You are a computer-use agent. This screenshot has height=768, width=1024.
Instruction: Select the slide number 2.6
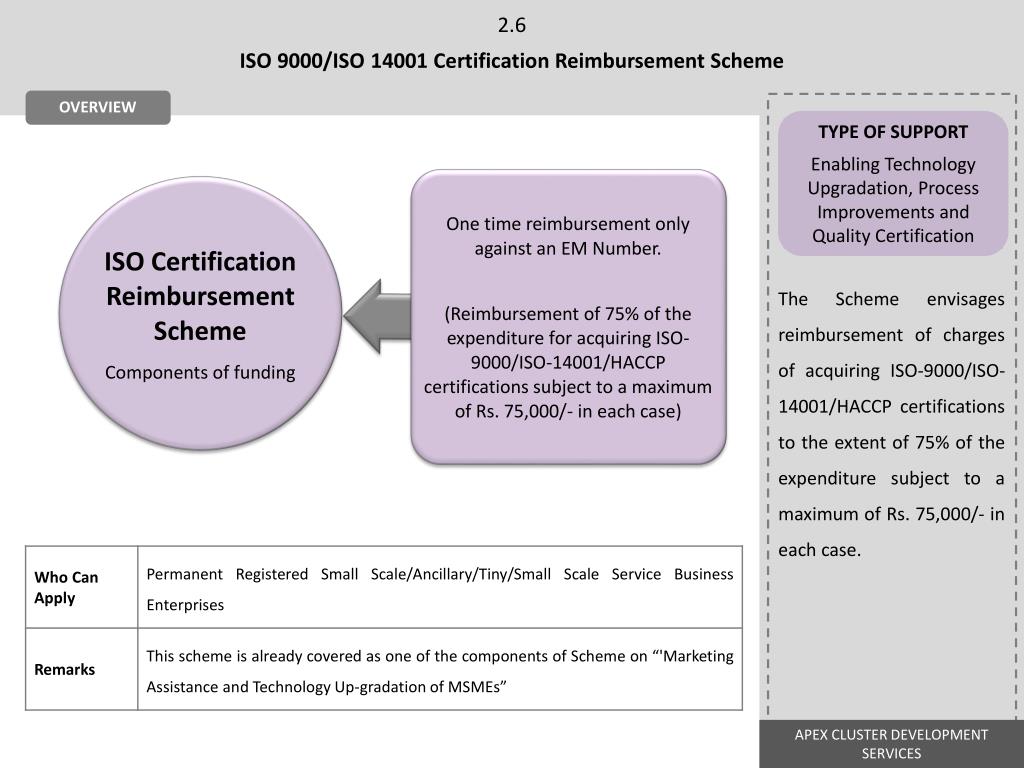[511, 25]
